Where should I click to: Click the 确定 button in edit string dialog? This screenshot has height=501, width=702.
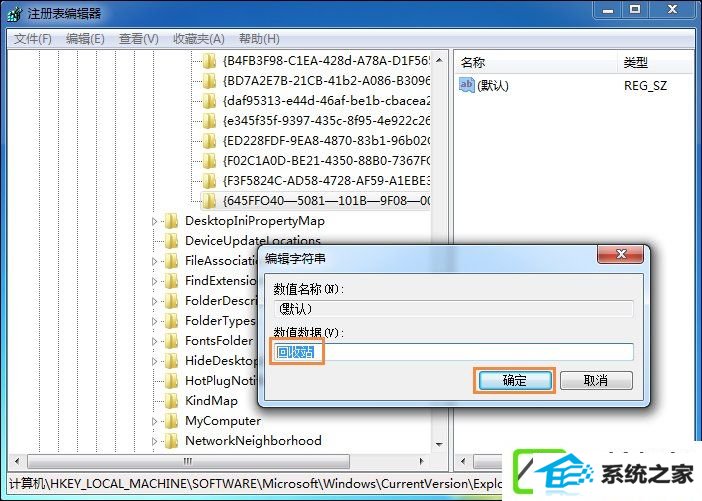514,381
